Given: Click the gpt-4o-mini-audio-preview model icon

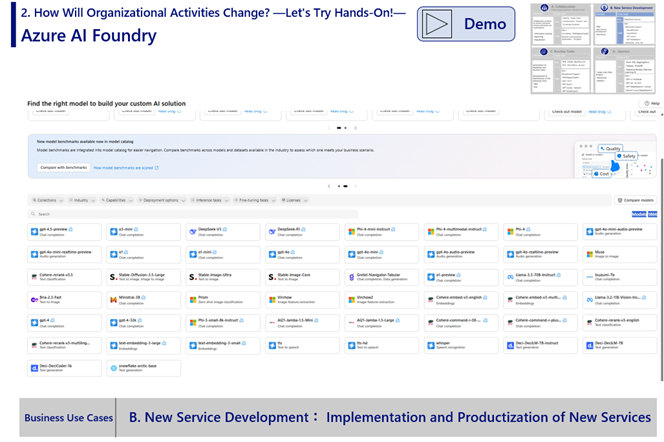Looking at the screenshot, I should click(589, 232).
